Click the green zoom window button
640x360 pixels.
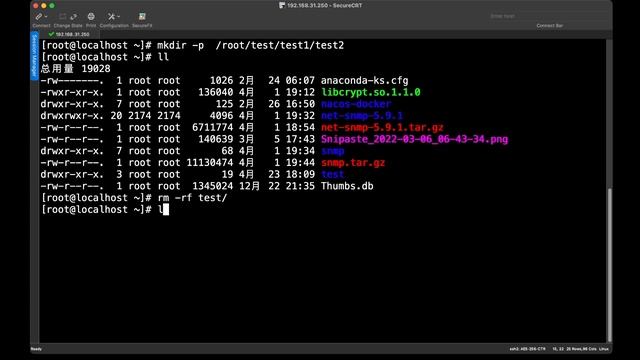coord(52,6)
